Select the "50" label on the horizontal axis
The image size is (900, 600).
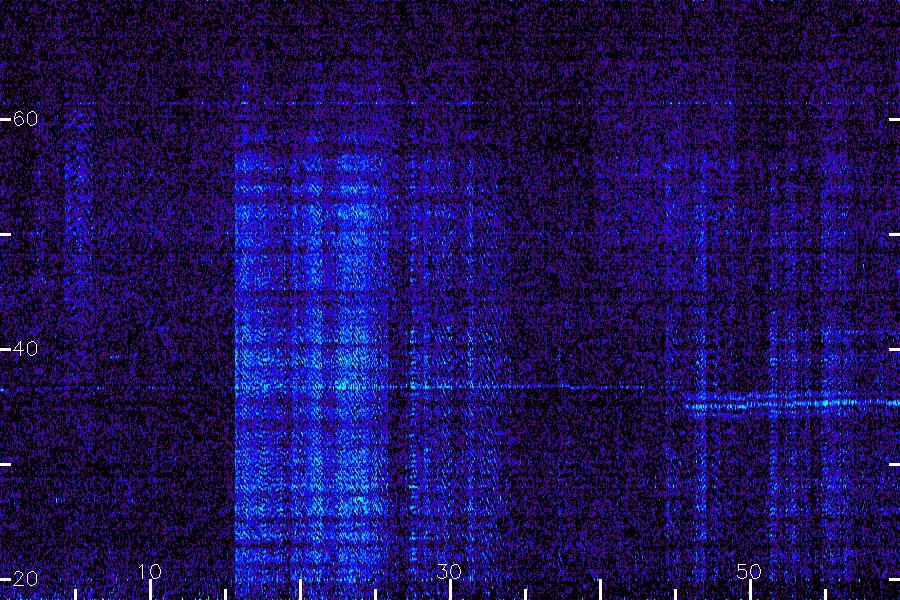[x=749, y=571]
